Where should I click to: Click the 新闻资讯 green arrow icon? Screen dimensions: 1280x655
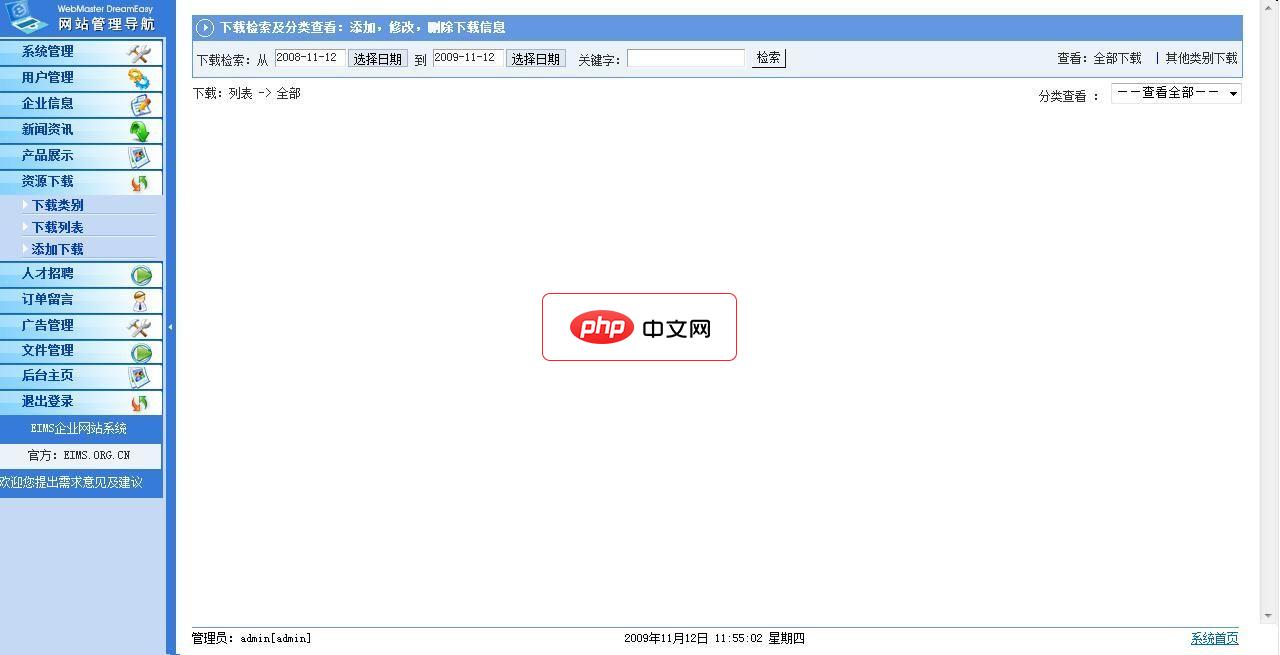coord(139,130)
